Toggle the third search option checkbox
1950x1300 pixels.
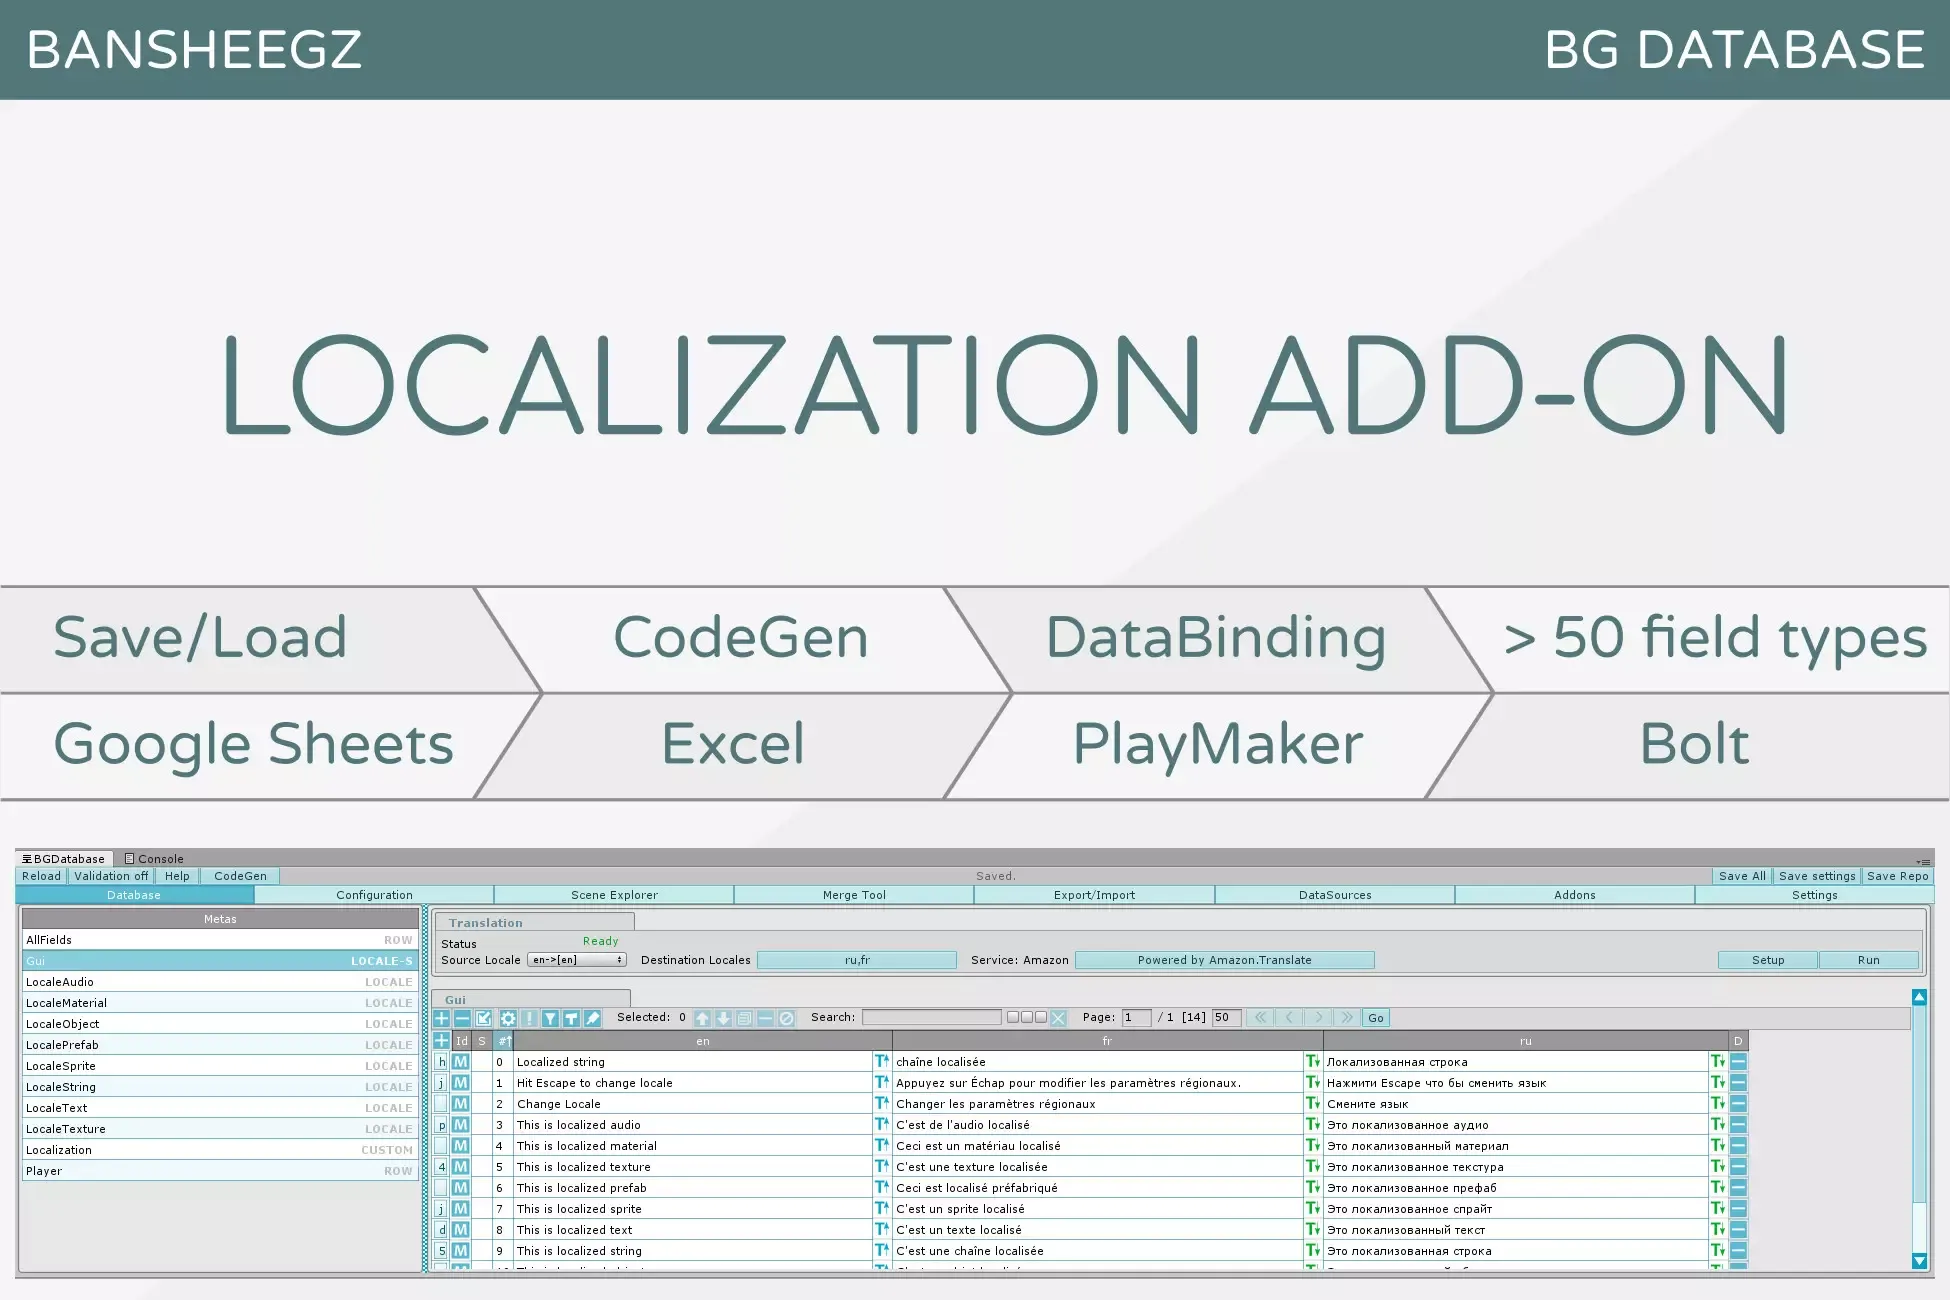point(1041,1017)
